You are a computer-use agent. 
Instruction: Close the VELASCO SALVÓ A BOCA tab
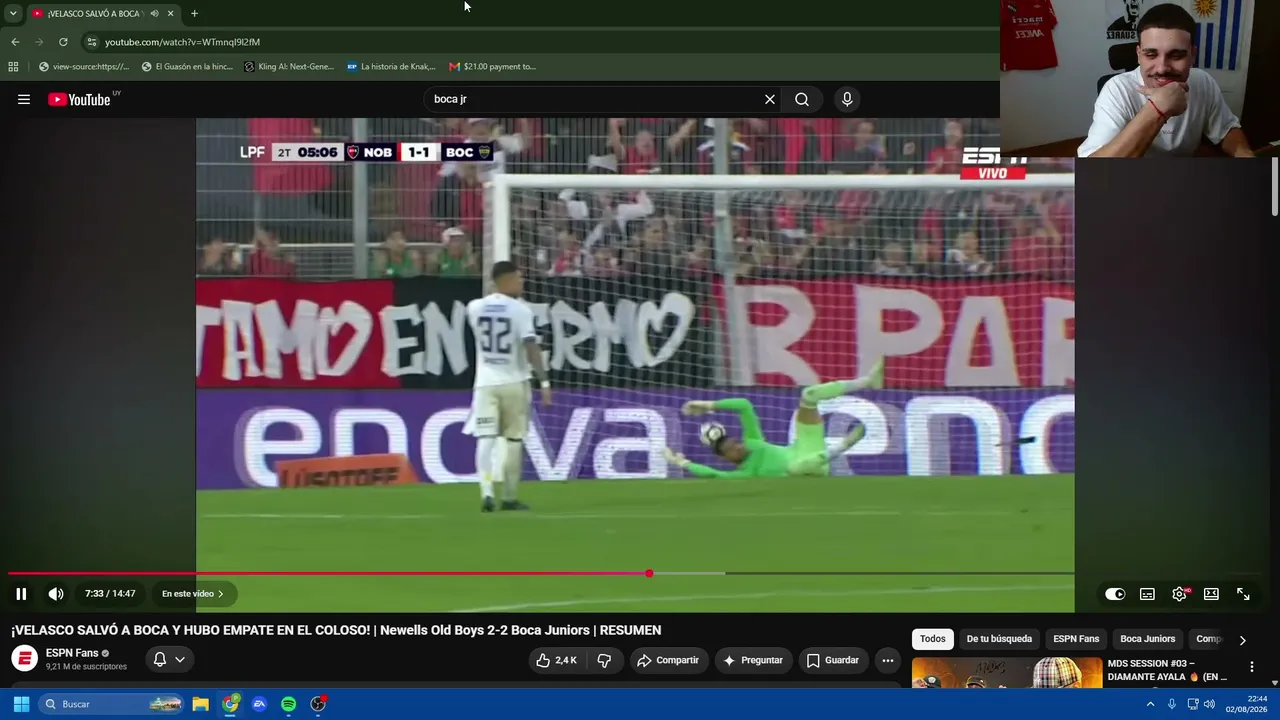170,13
